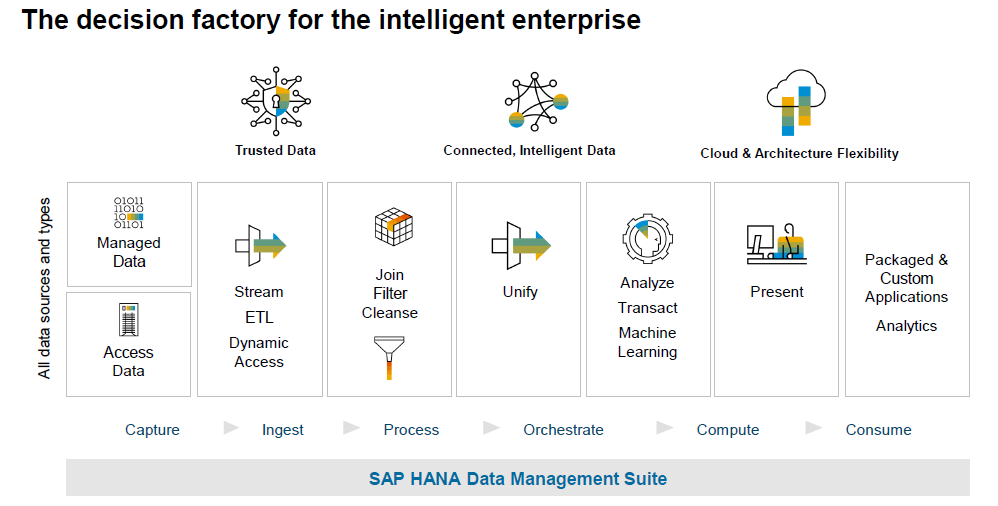Select the Unify arrow icon
This screenshot has width=998, height=506.
520,245
